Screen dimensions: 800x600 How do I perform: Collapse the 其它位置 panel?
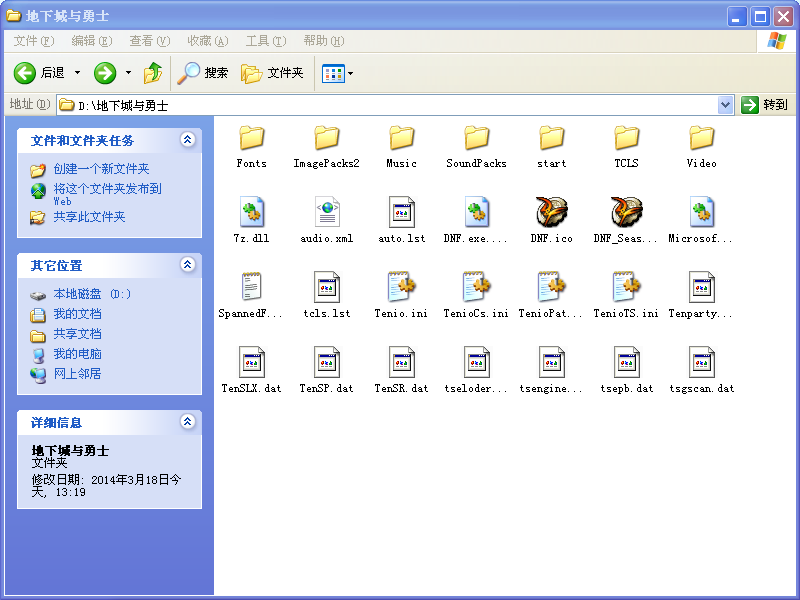pos(188,264)
